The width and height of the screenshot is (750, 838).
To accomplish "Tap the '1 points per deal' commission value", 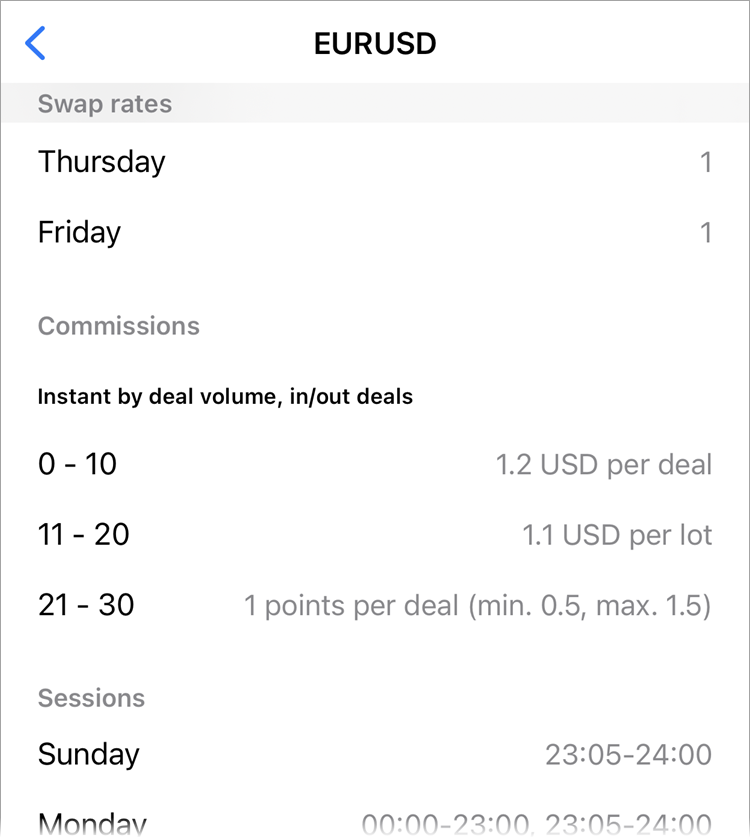I will pyautogui.click(x=478, y=606).
